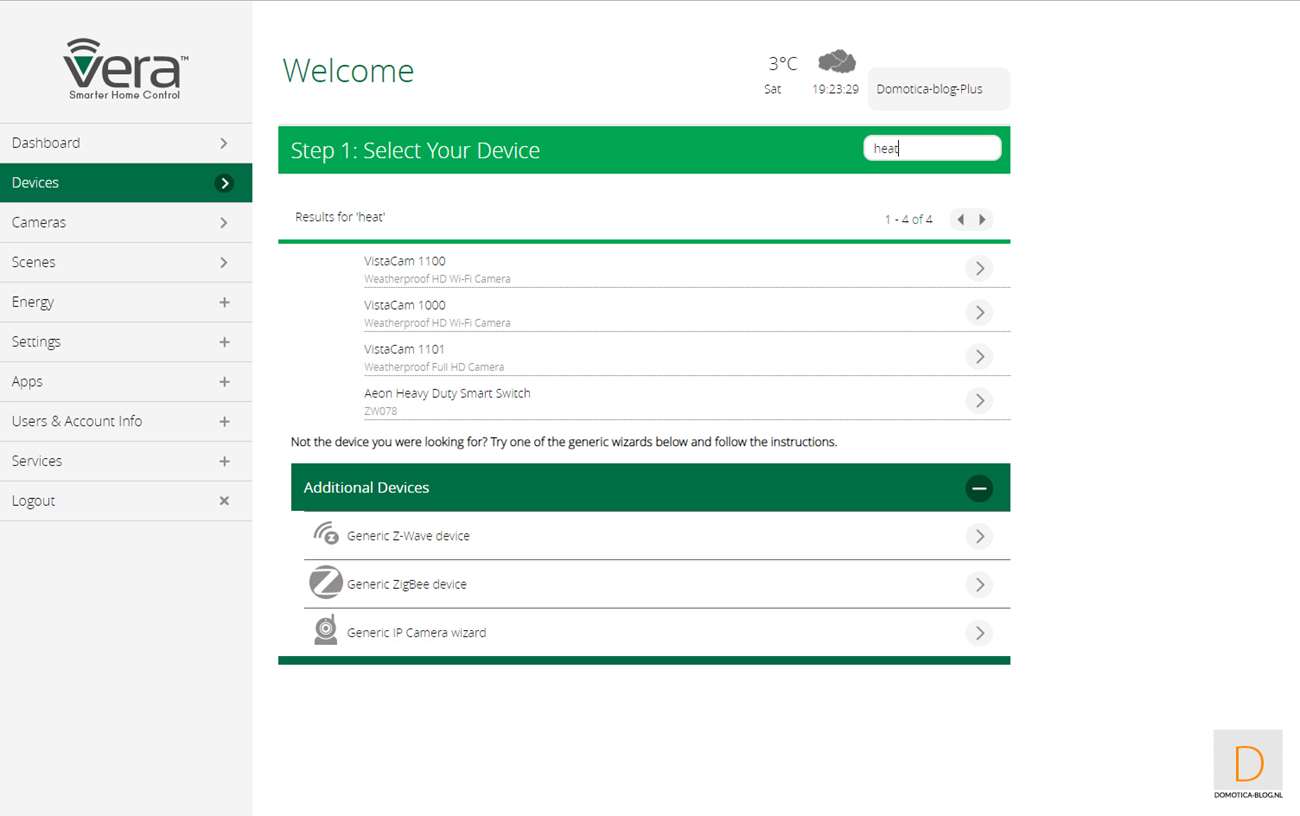Expand the Settings menu plus

point(224,342)
